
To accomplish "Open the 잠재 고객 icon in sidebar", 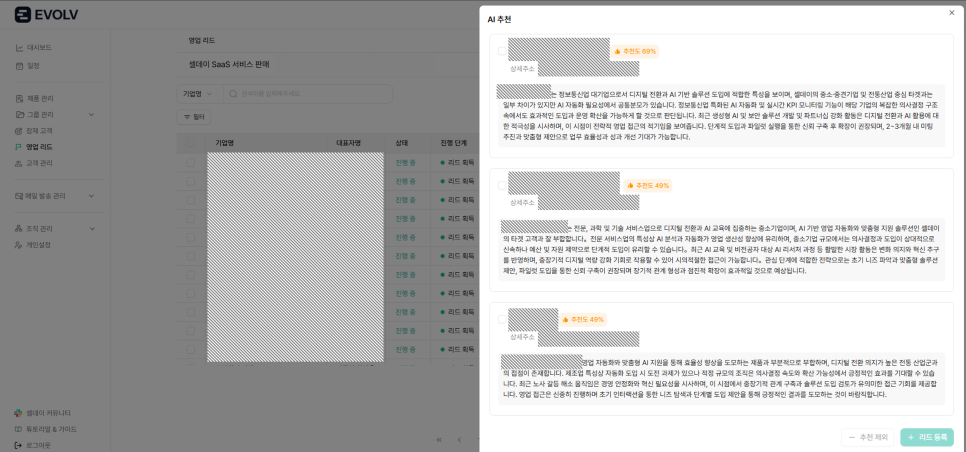I will 19,131.
